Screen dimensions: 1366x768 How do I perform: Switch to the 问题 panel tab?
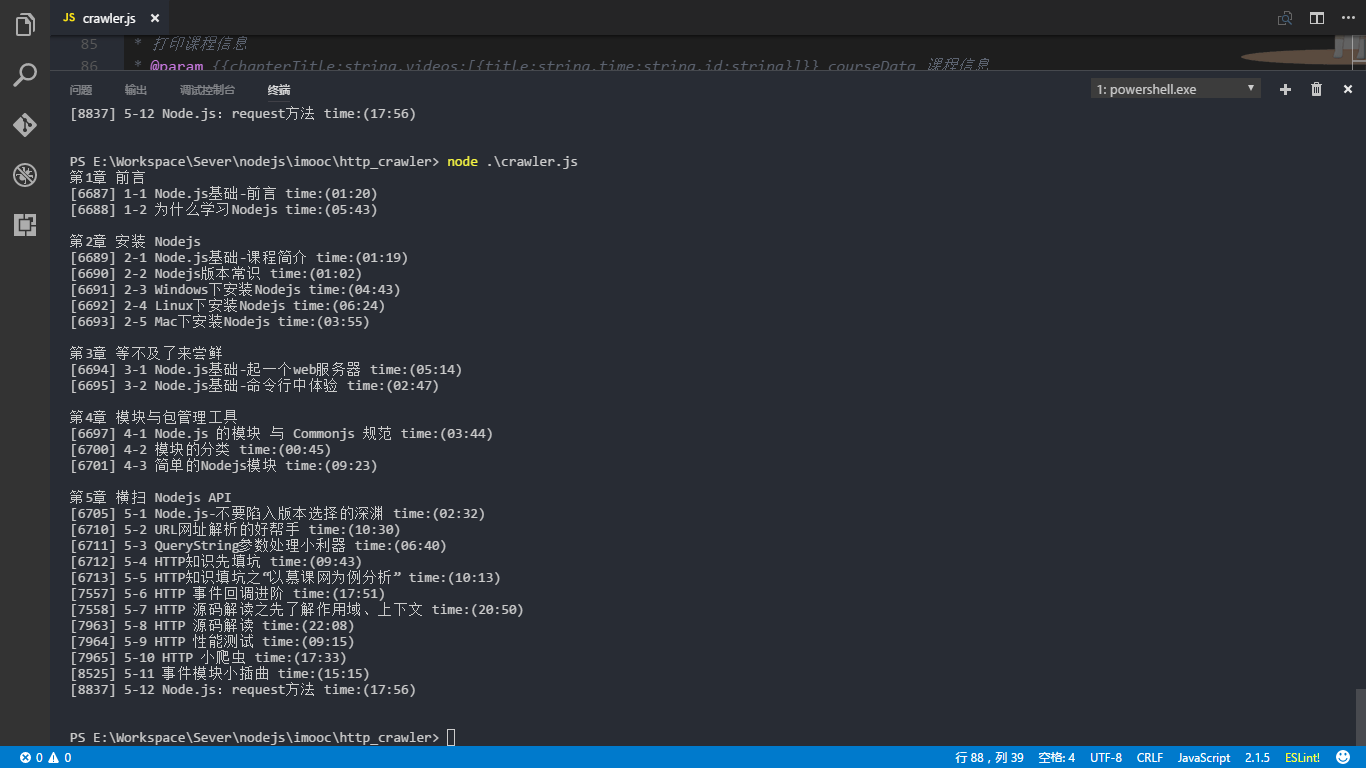(x=81, y=90)
